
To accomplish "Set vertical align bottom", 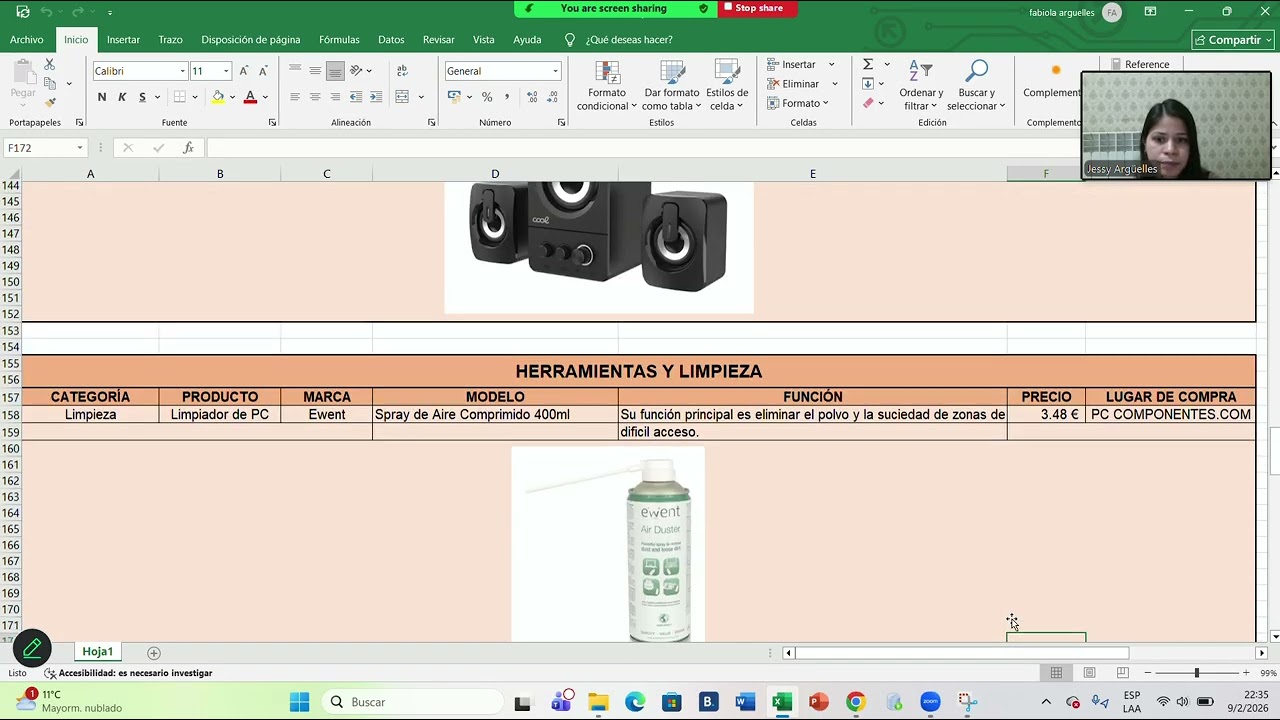I will 335,71.
